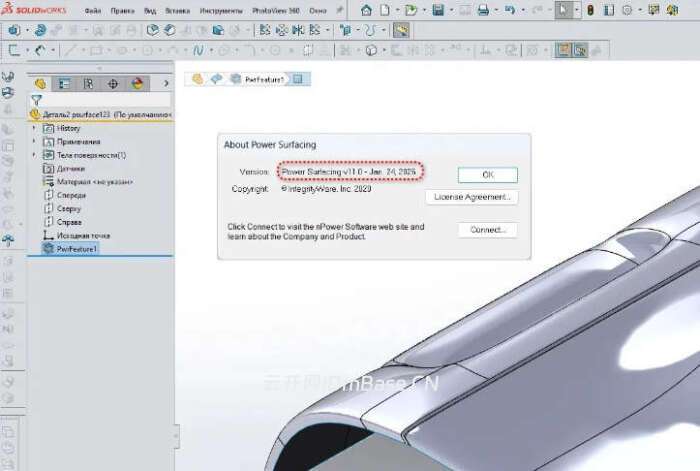Open dropdown arrow next to Undo
700x471 pixels.
[x=523, y=10]
